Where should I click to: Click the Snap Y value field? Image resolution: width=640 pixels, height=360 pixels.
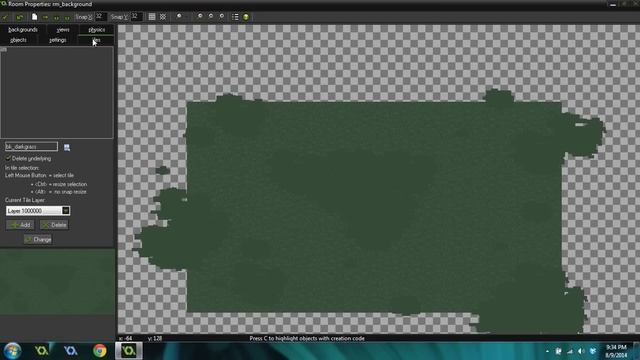136,17
